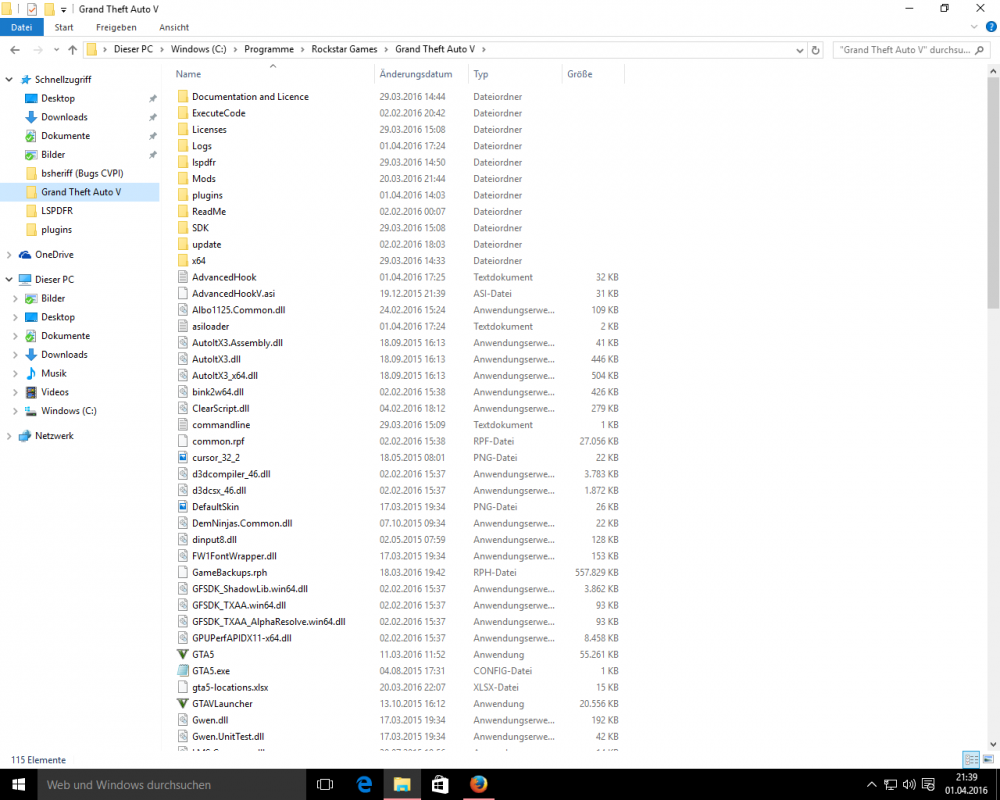
Task: Open the address bar history dropdown
Action: click(x=799, y=50)
